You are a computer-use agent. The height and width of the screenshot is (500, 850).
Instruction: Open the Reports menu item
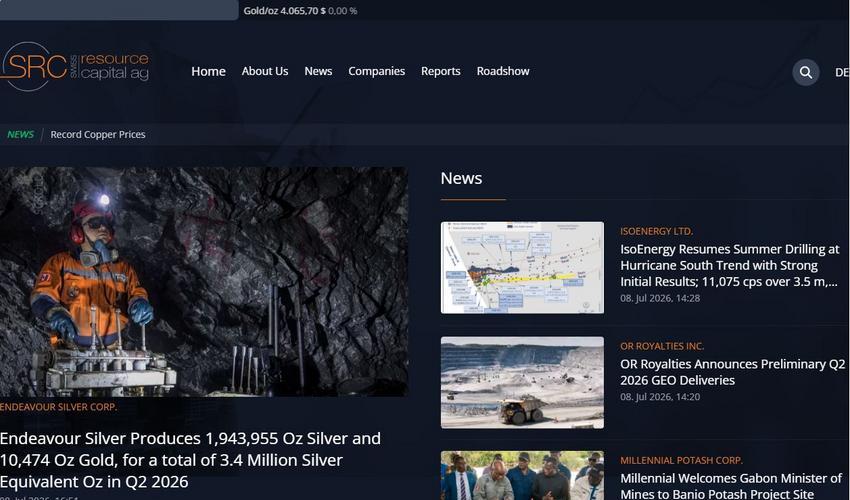click(x=441, y=71)
